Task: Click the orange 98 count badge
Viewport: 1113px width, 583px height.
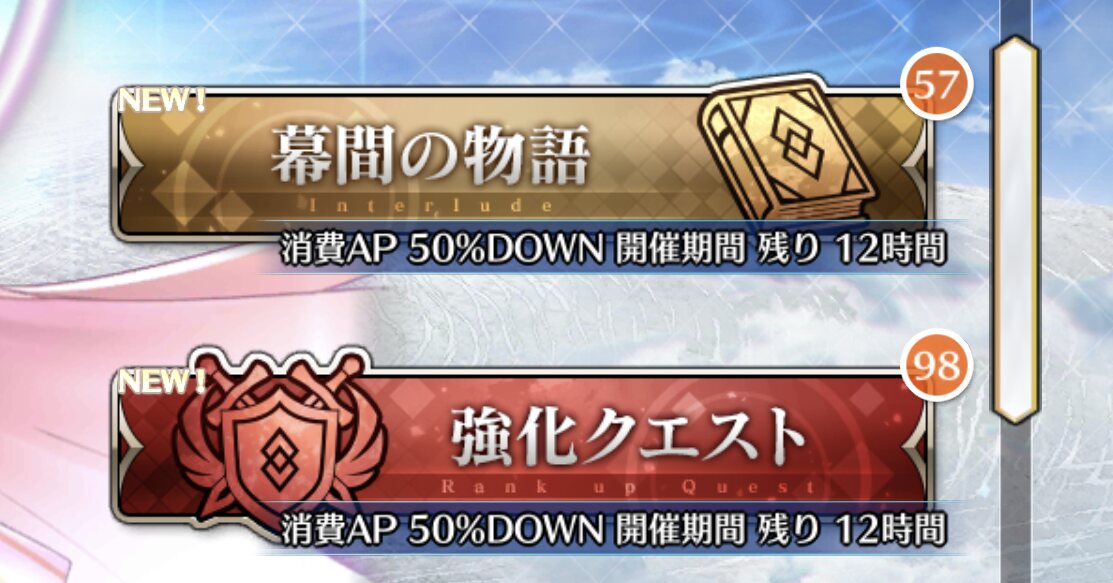Action: tap(936, 366)
